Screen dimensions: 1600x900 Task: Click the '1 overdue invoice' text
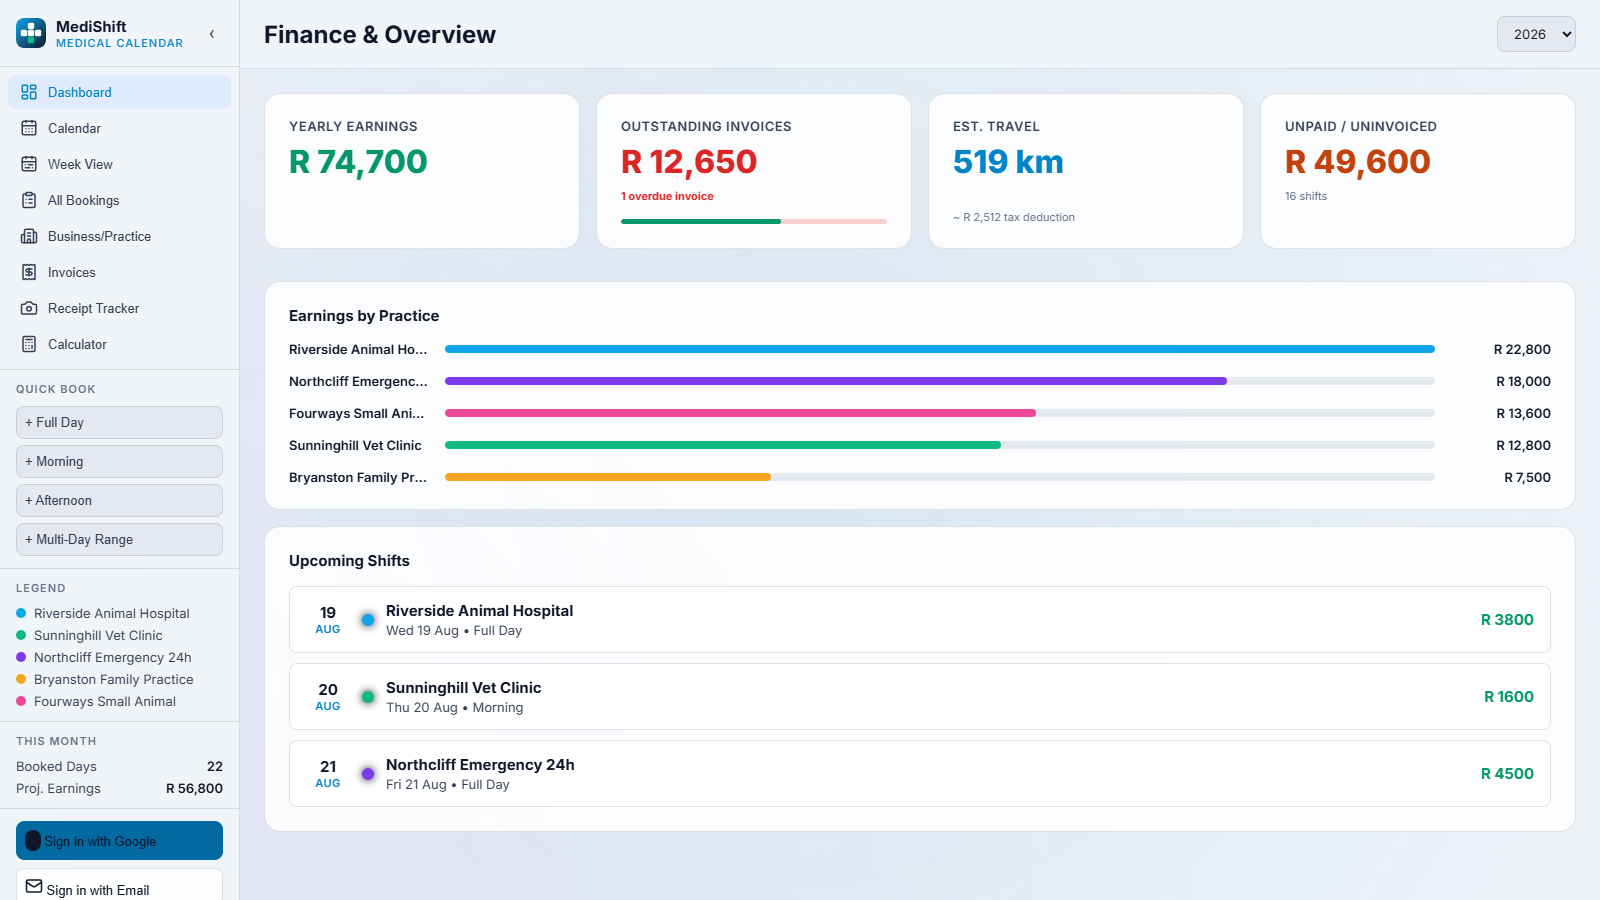coord(667,196)
